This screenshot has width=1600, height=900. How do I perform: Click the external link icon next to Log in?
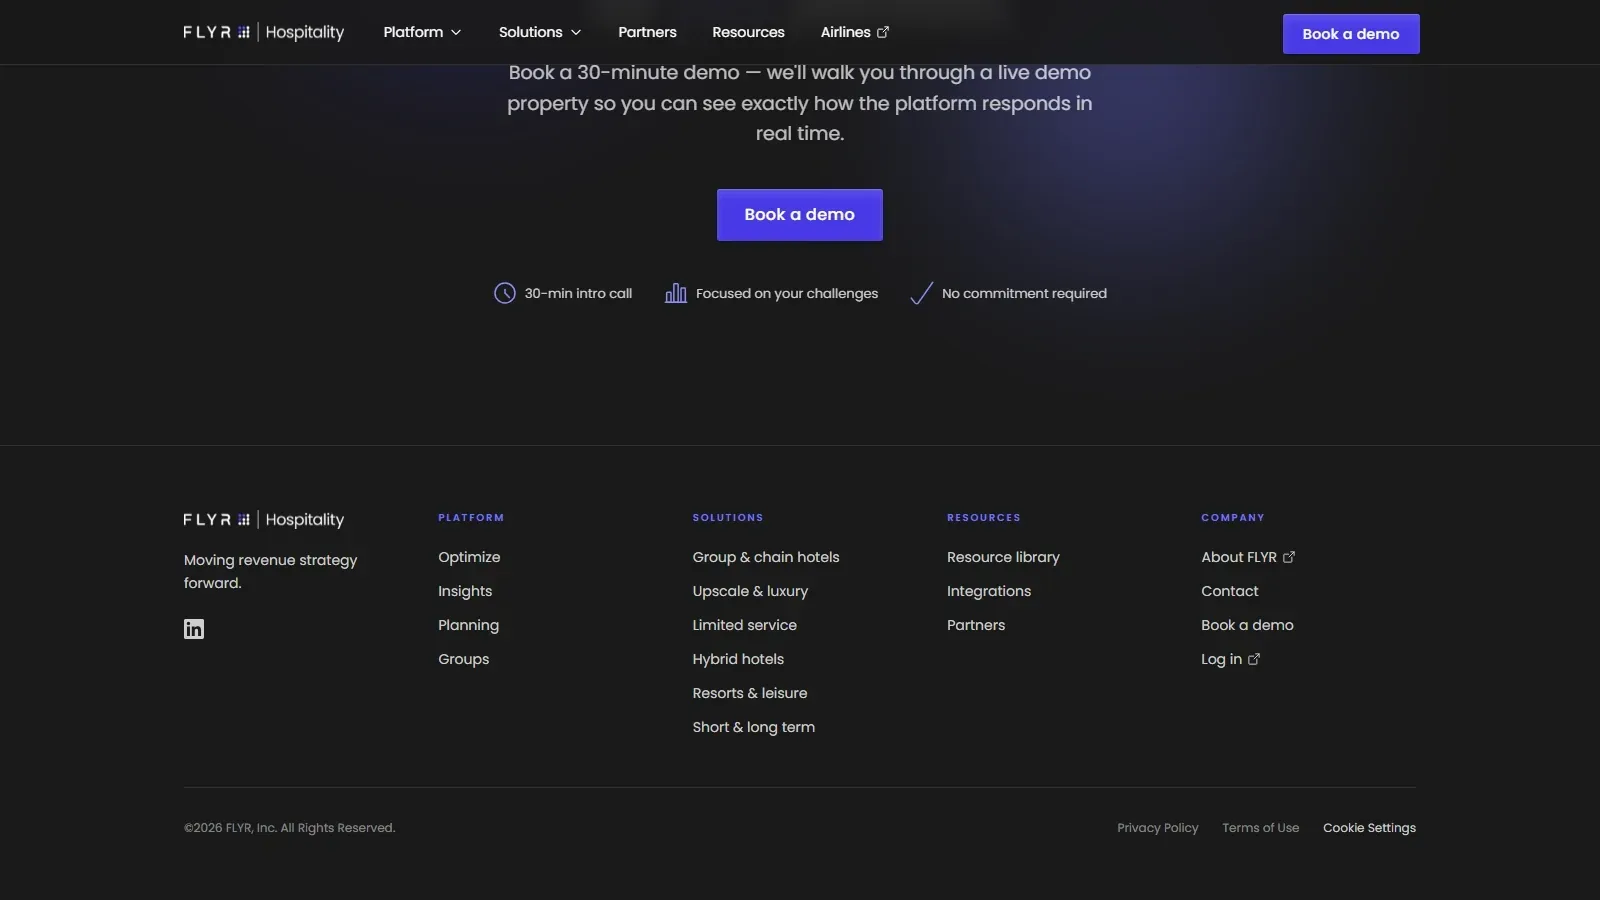tap(1254, 659)
